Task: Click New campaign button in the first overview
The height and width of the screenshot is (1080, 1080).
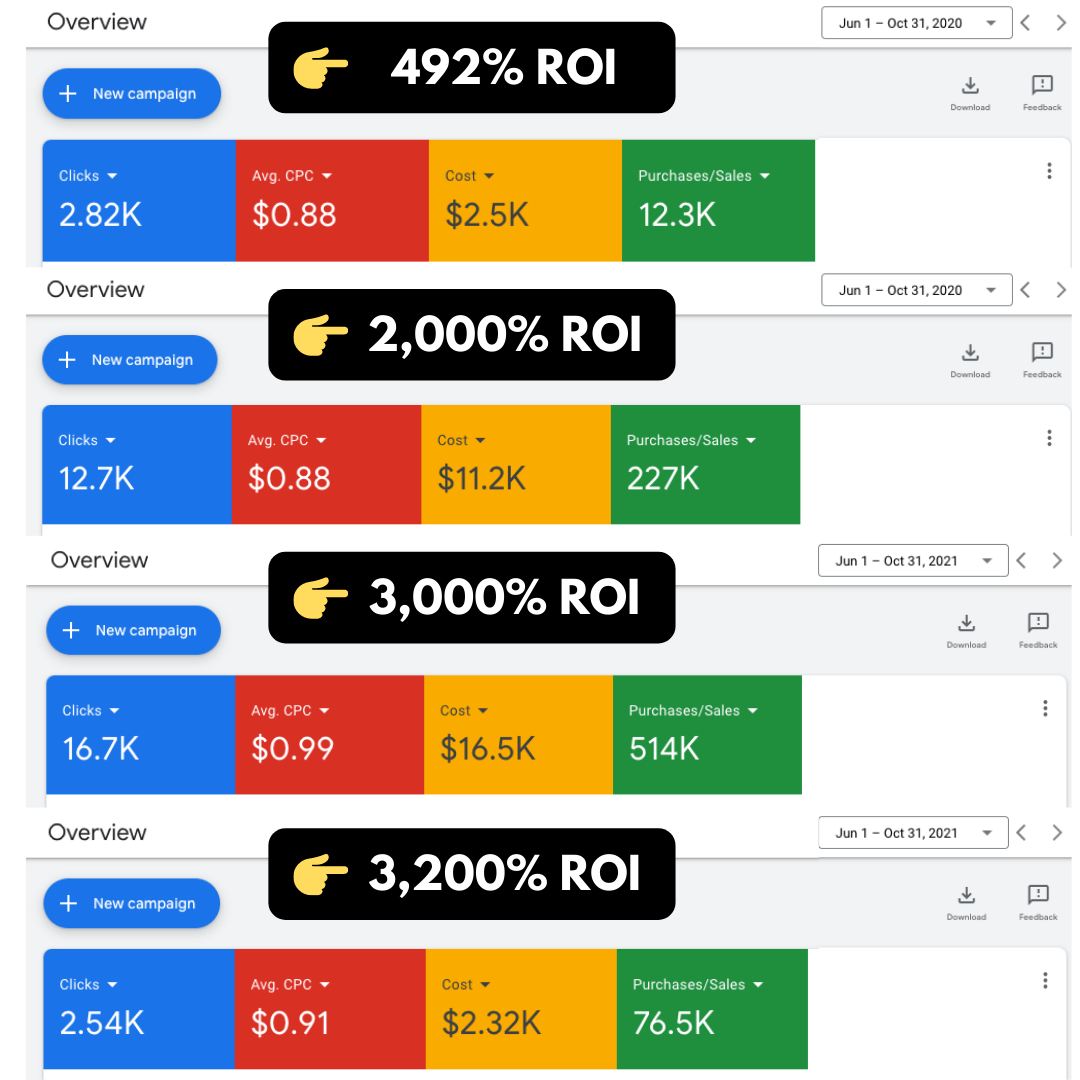Action: pos(132,94)
